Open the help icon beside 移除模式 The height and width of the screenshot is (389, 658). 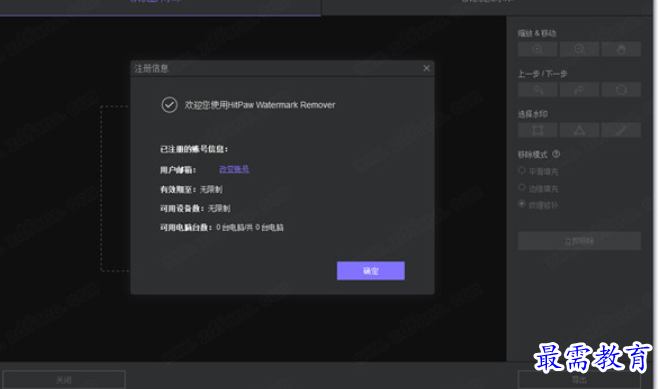[x=556, y=154]
